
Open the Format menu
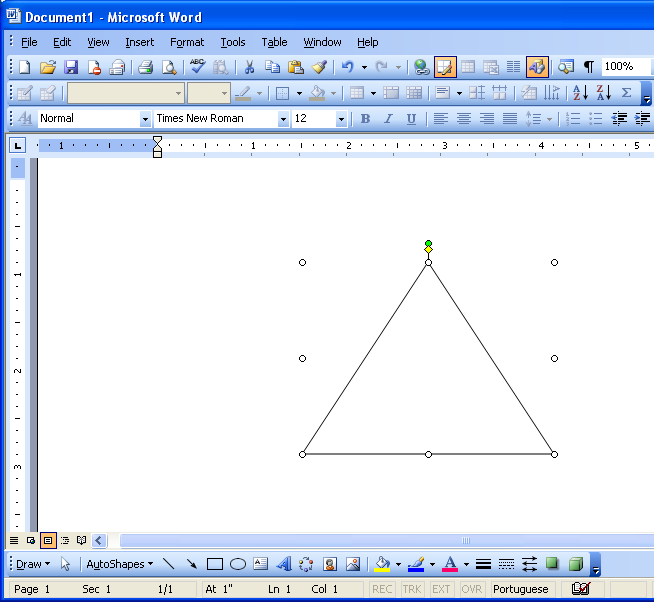coord(187,42)
